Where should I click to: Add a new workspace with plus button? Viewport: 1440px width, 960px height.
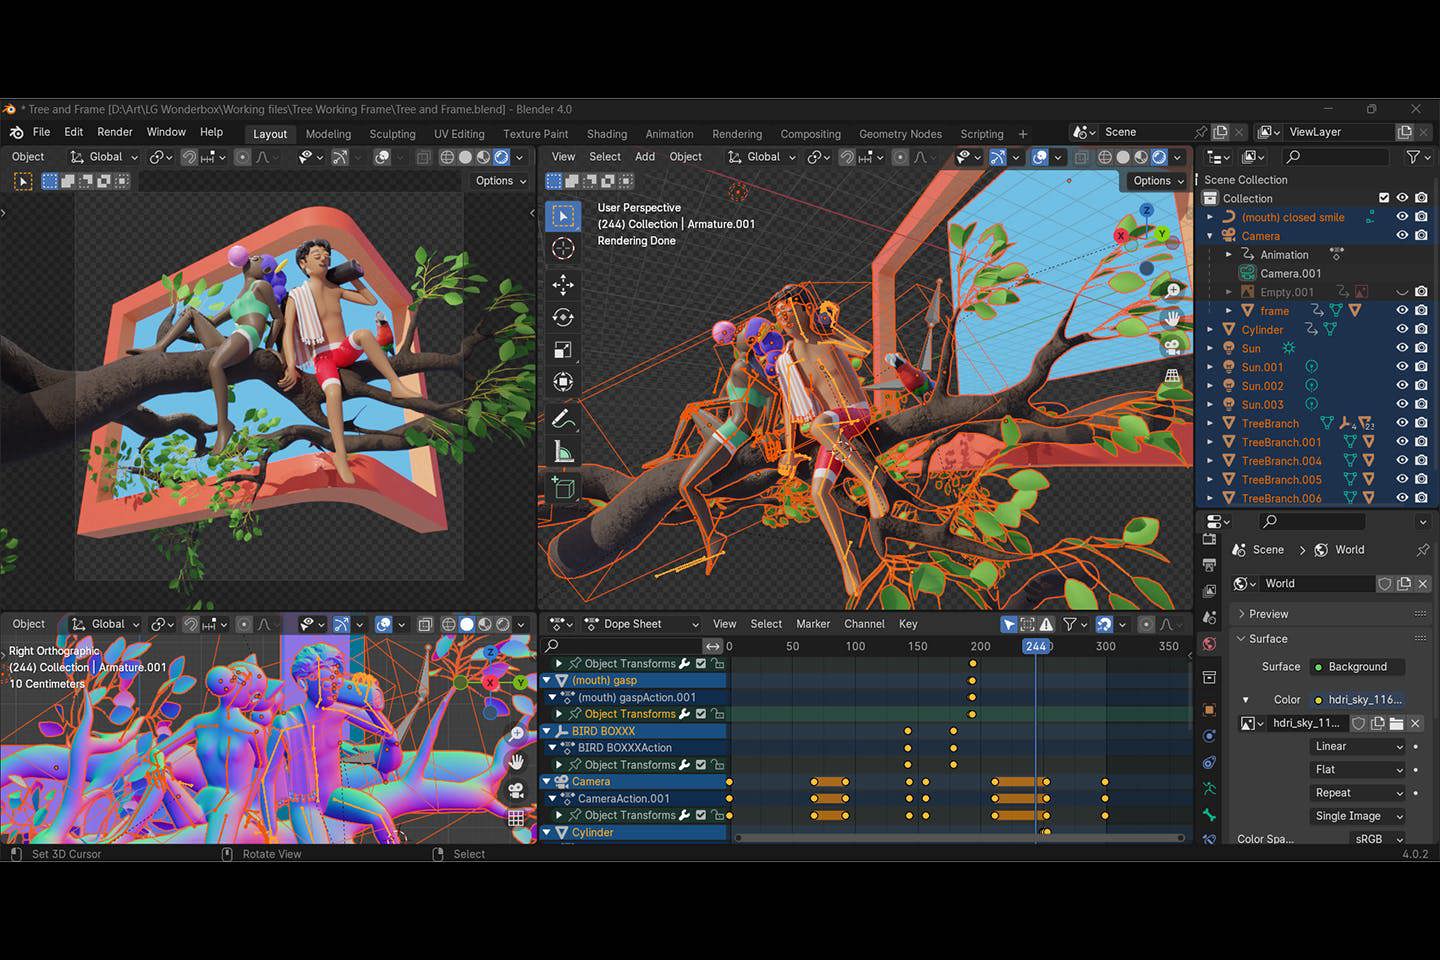[x=1022, y=134]
